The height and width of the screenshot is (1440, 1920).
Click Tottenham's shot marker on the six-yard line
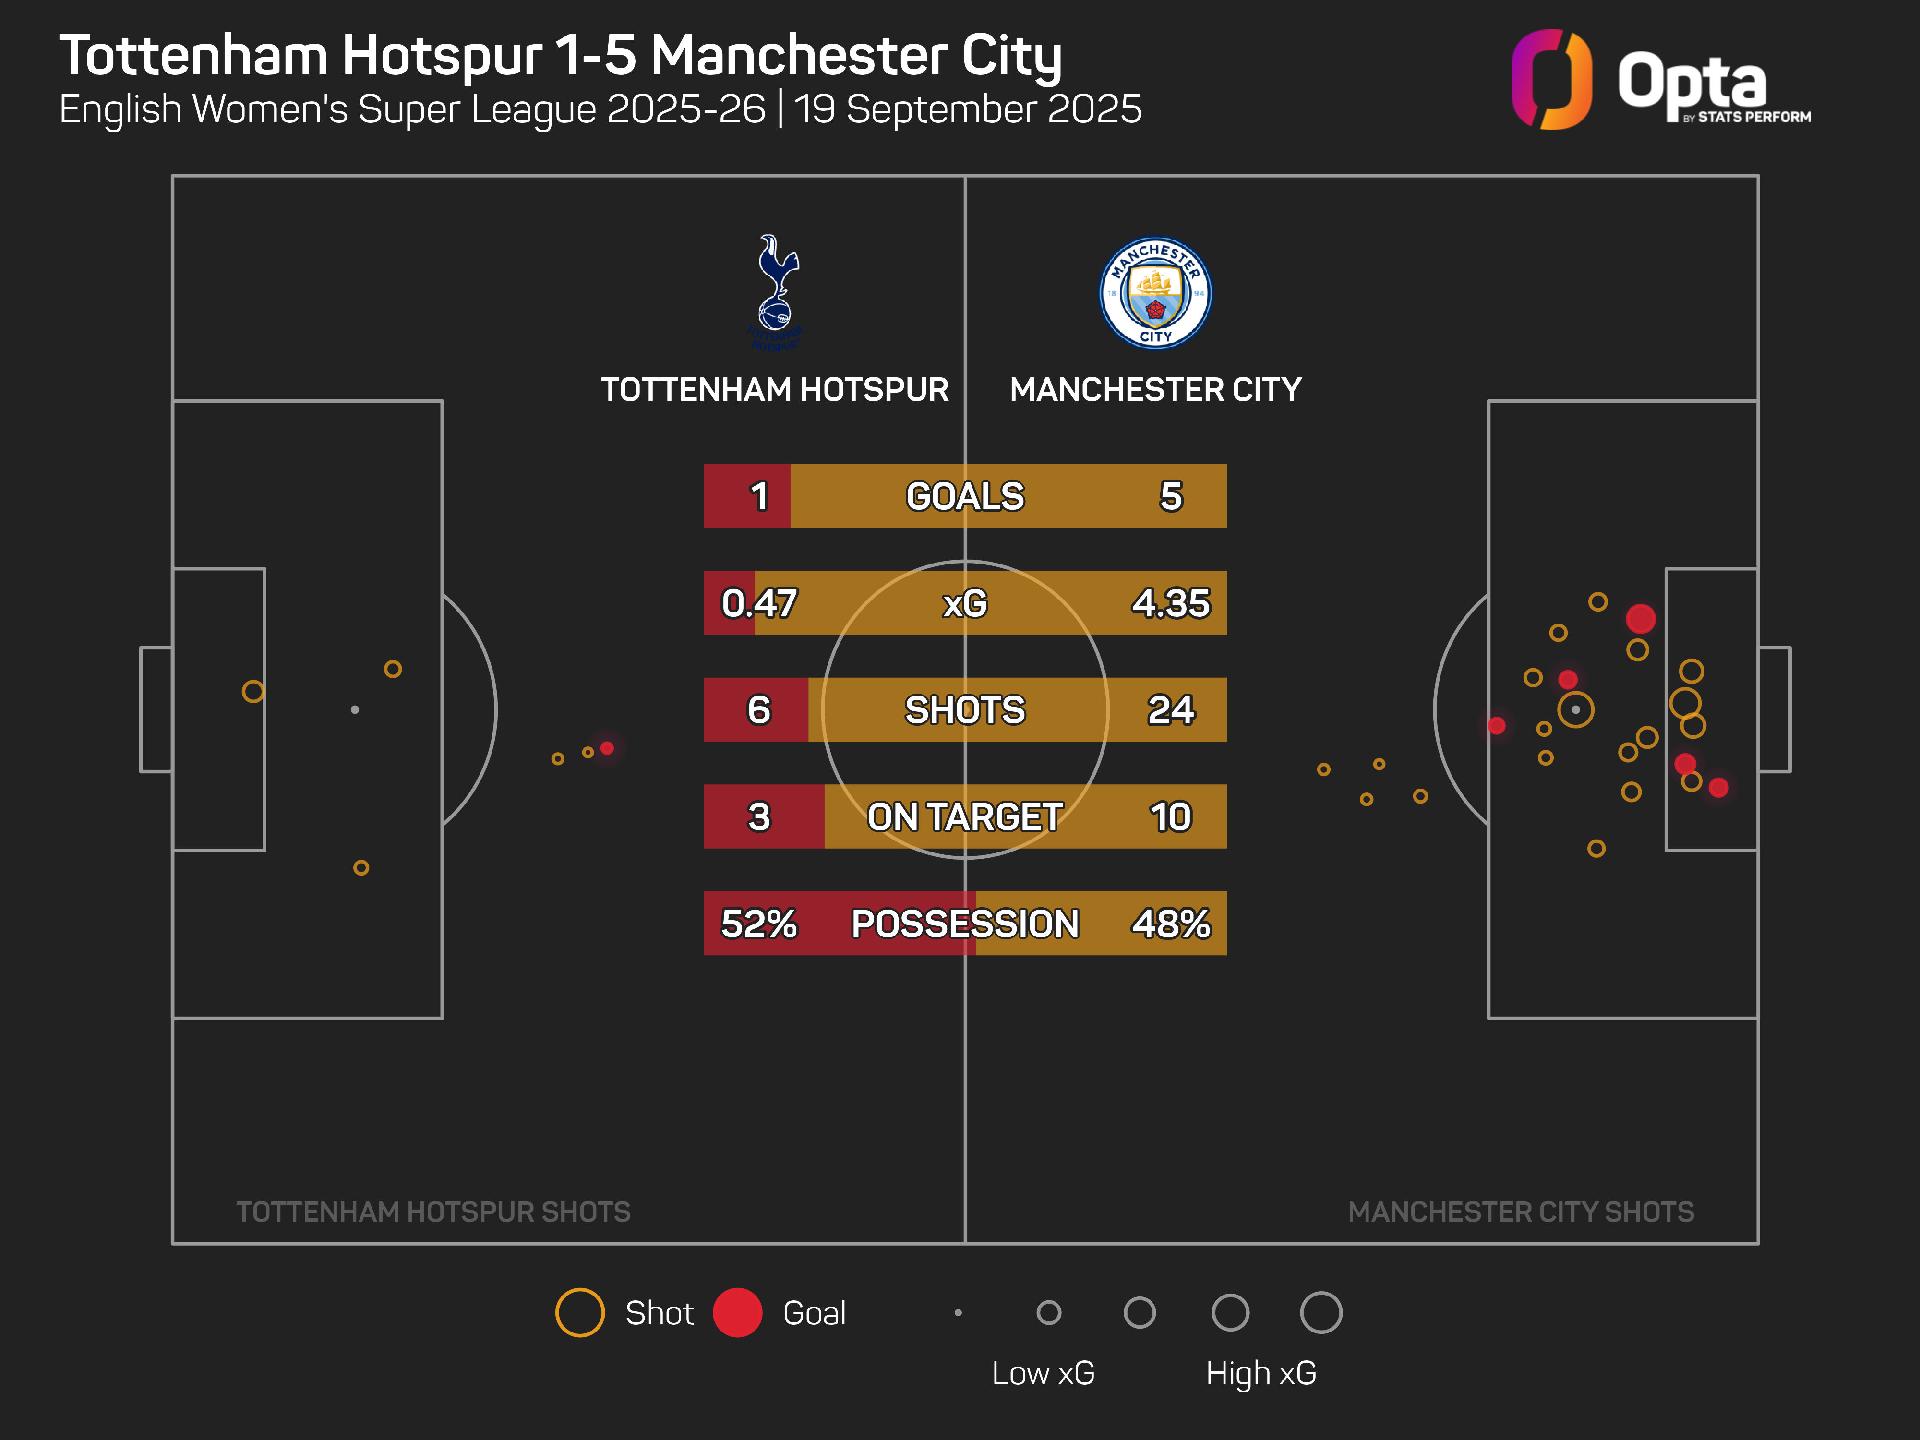coord(253,691)
